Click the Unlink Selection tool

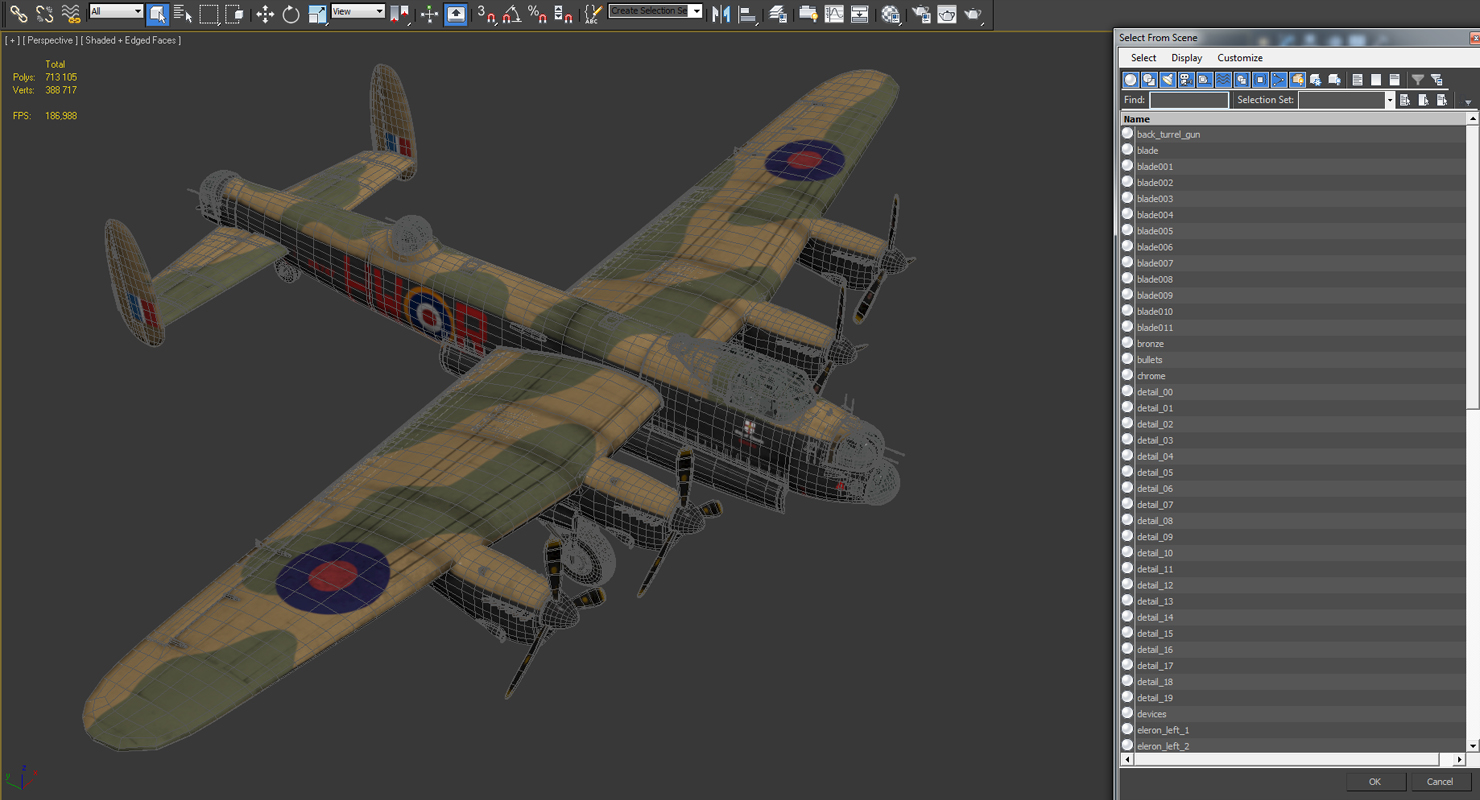(x=44, y=14)
